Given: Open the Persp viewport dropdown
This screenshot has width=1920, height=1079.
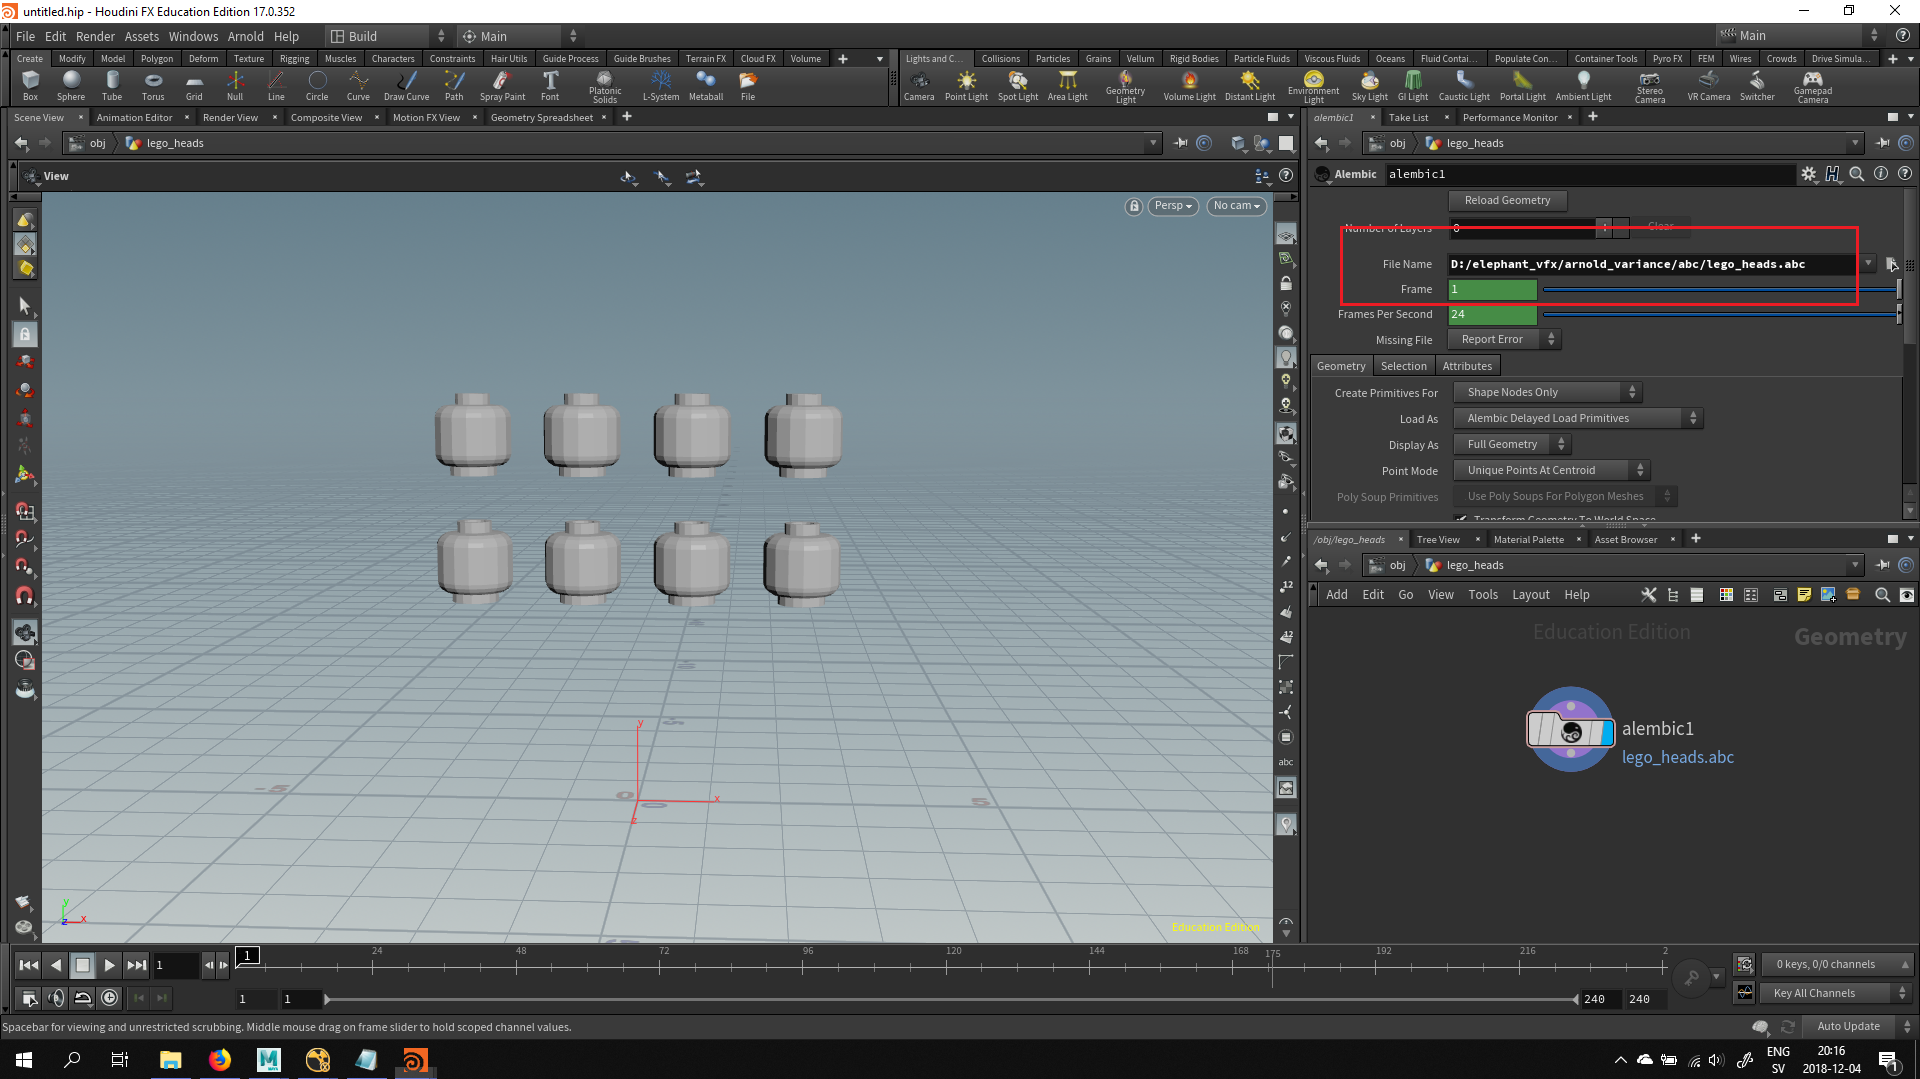Looking at the screenshot, I should 1172,206.
